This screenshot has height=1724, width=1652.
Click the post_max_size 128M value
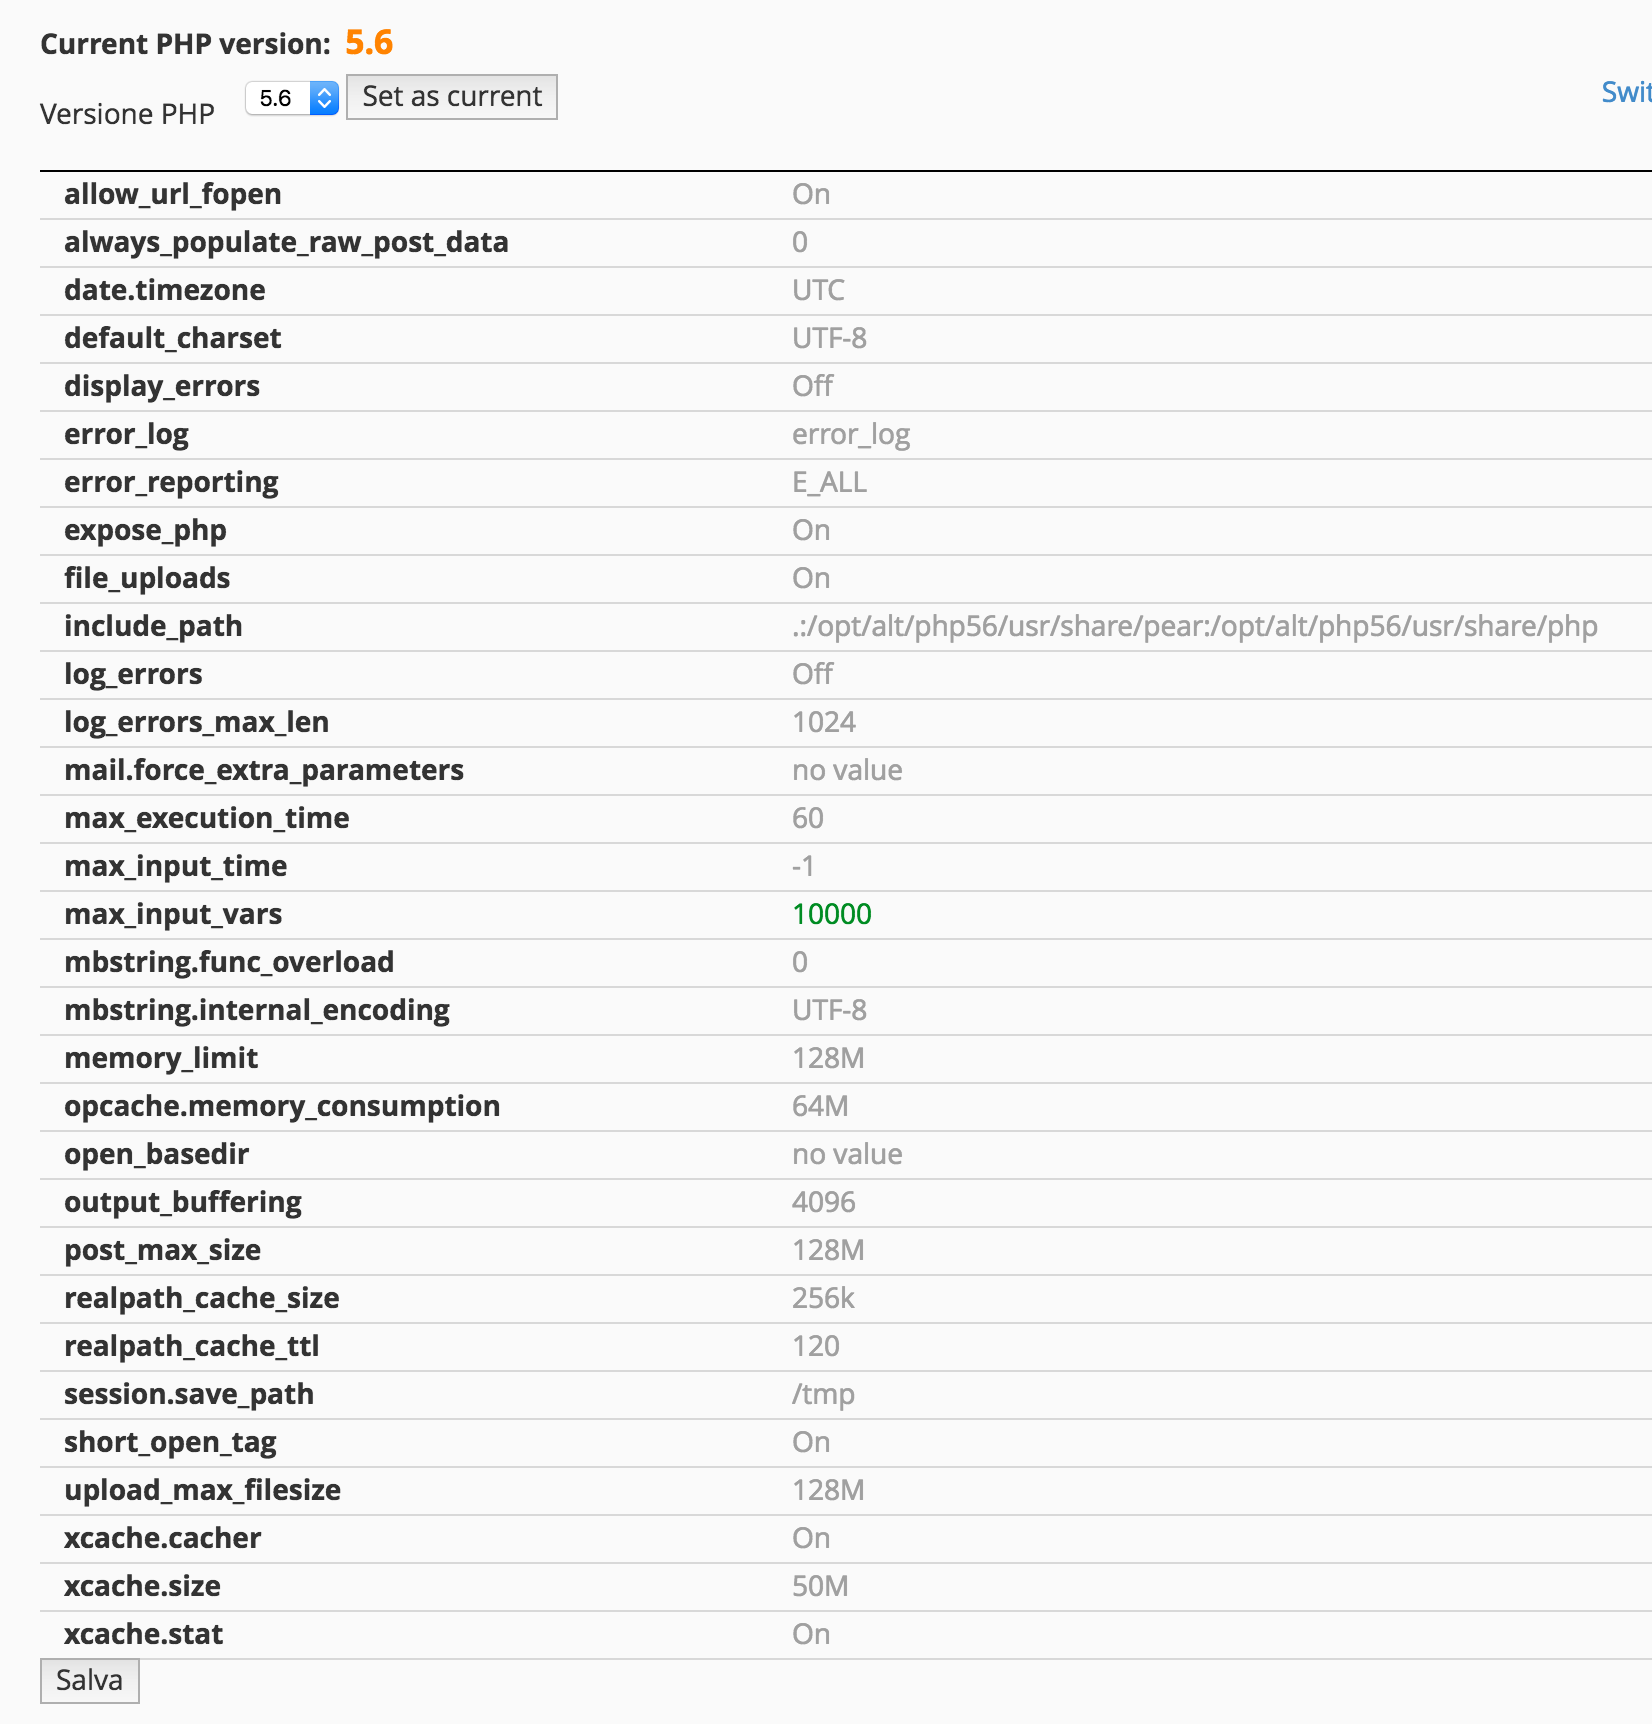point(828,1250)
